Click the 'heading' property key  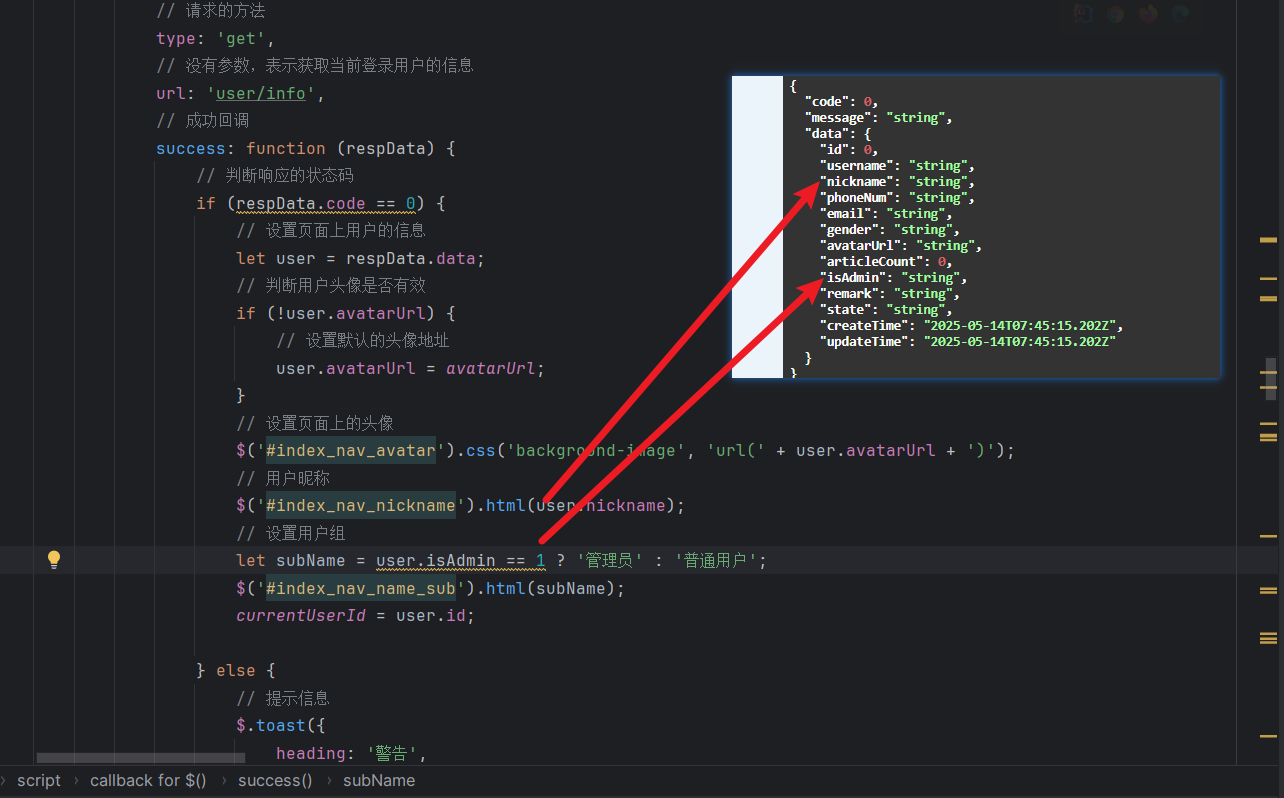click(311, 753)
